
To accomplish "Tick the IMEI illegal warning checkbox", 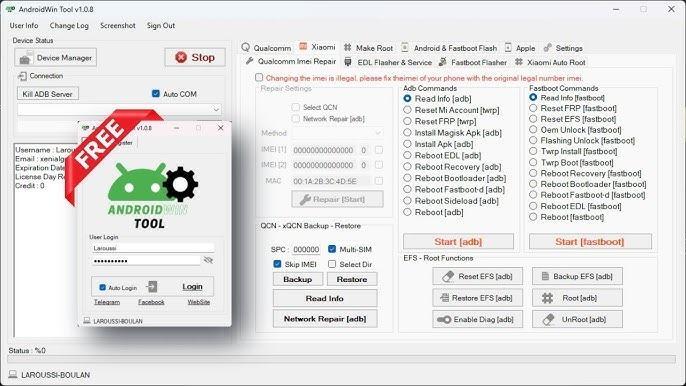I will (x=259, y=77).
